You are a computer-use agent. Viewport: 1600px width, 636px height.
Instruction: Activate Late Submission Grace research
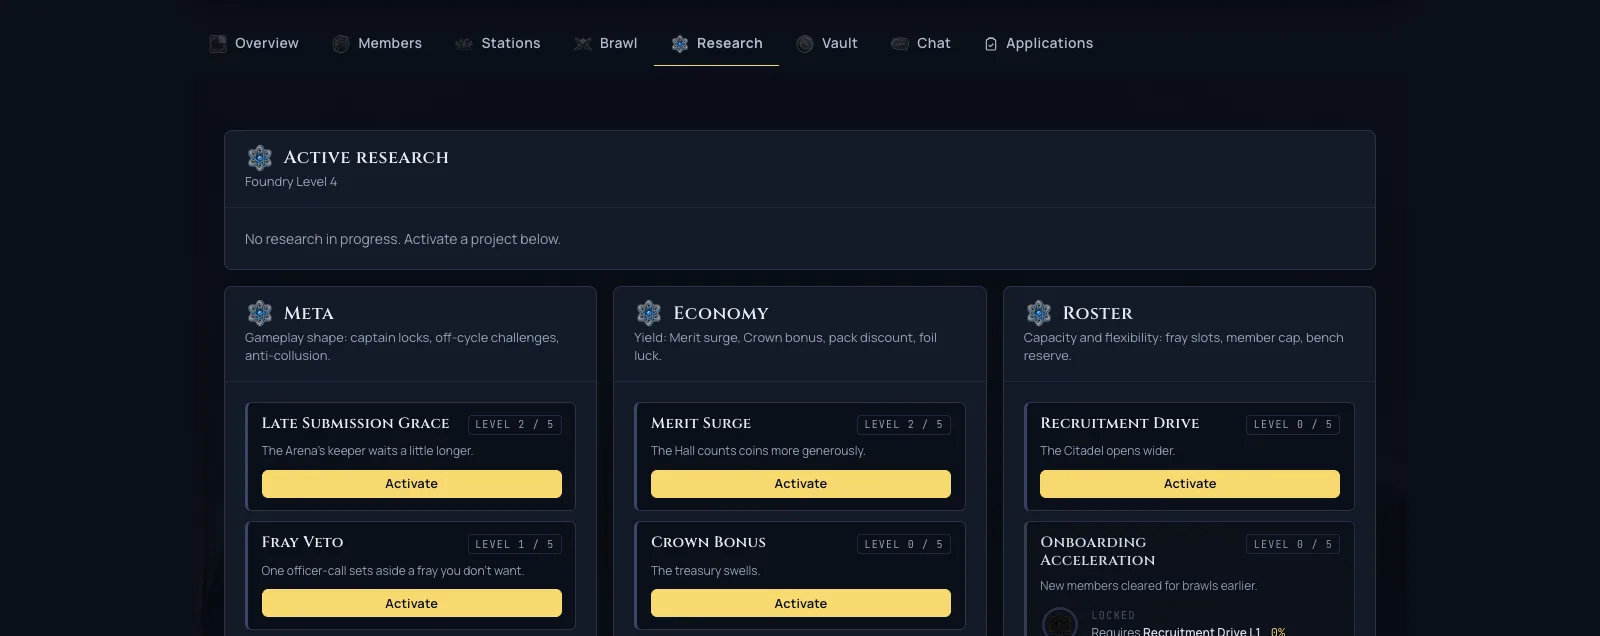tap(412, 484)
